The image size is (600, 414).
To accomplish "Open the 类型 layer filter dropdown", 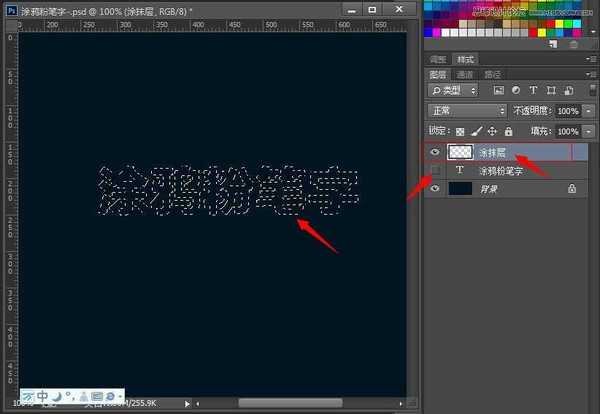I will [453, 90].
